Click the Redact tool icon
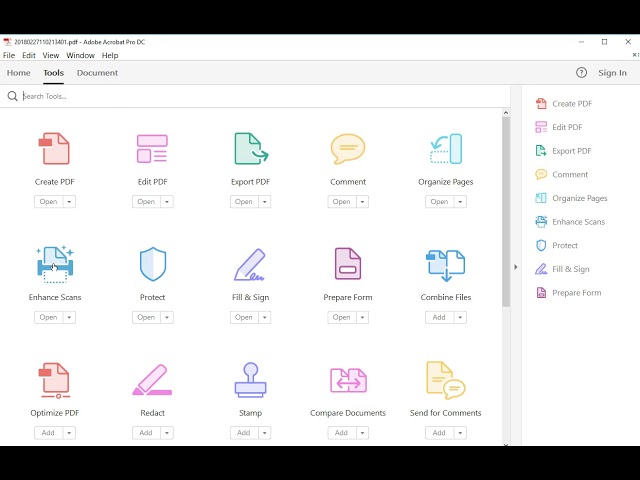This screenshot has width=640, height=480. (152, 380)
